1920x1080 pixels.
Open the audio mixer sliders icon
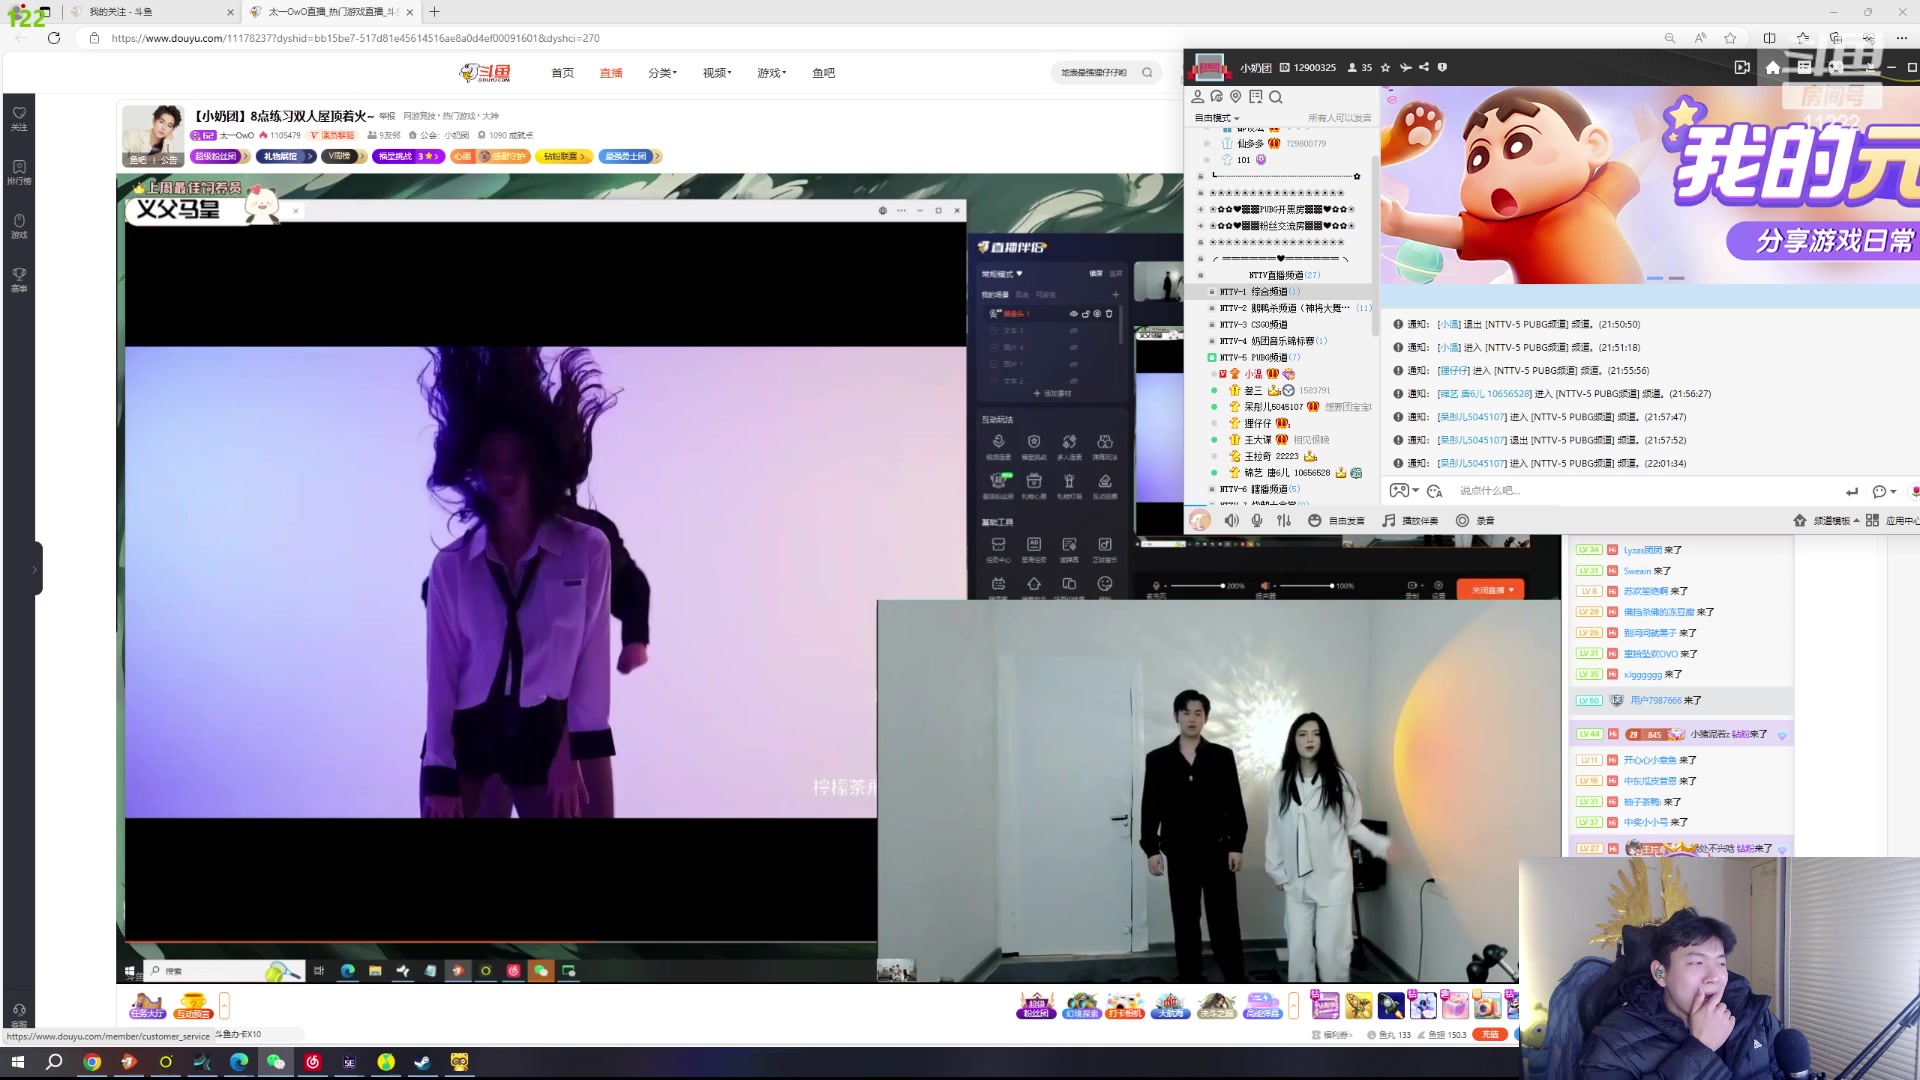1284,520
